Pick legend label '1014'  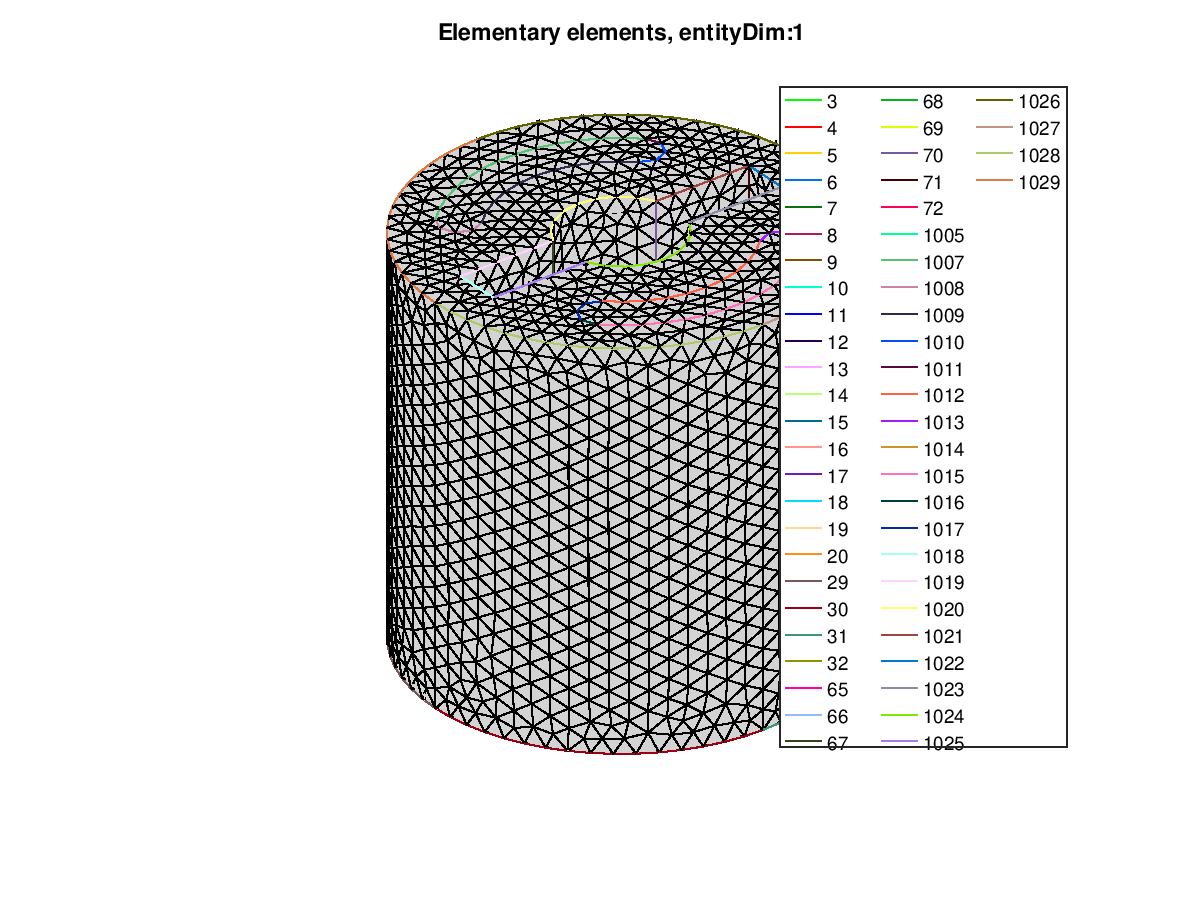[x=943, y=450]
